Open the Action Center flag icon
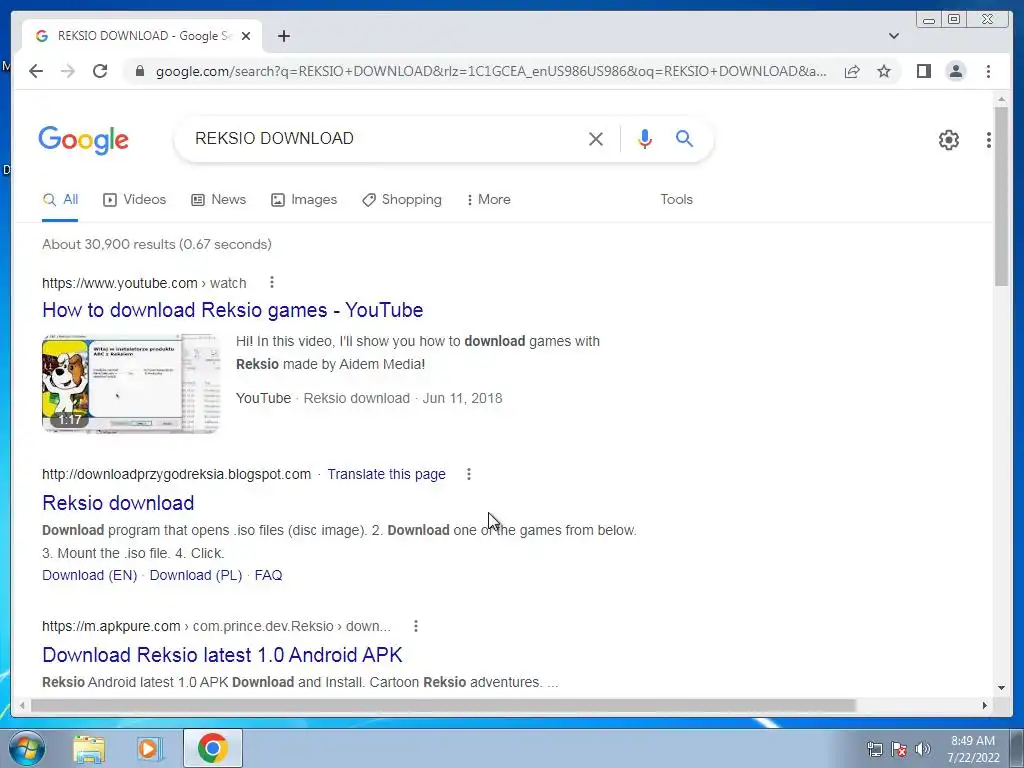The image size is (1024, 768). (x=899, y=749)
